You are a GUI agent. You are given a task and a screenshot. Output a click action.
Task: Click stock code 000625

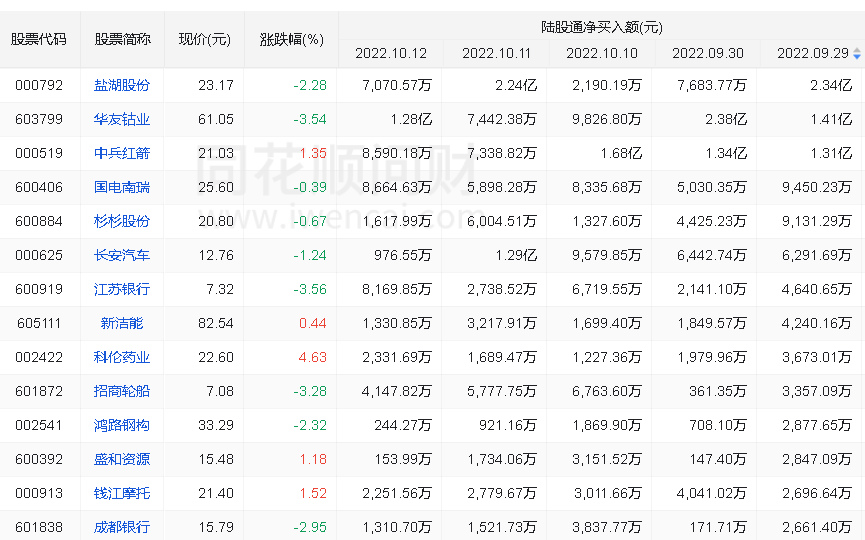click(x=39, y=255)
